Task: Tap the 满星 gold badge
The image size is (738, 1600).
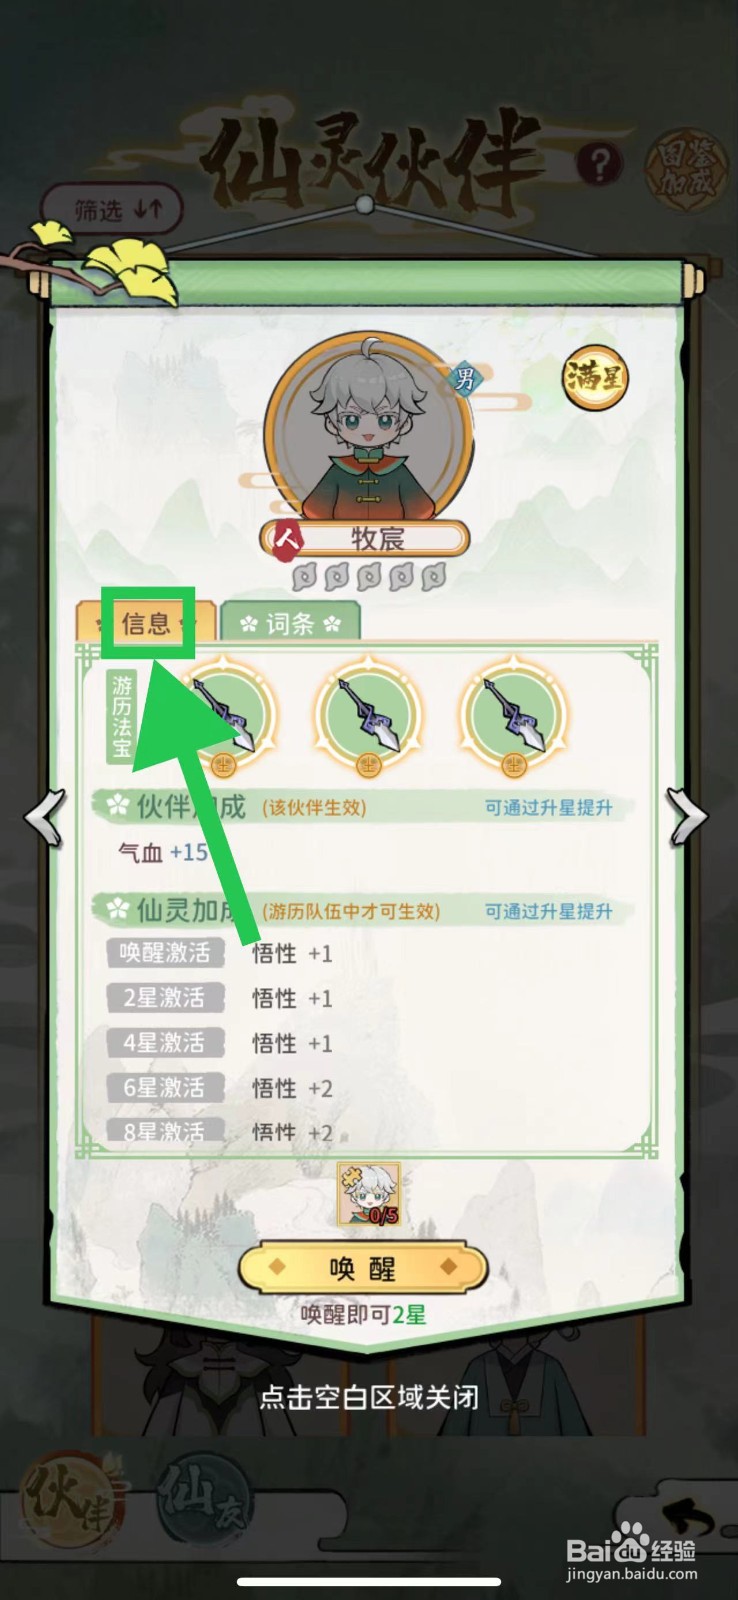Action: [596, 378]
